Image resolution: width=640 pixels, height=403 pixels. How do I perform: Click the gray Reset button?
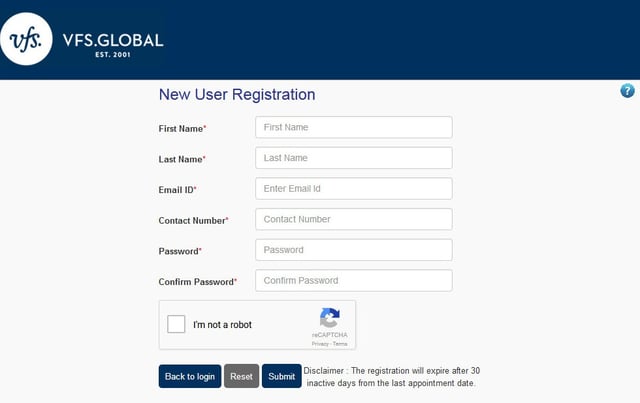[241, 376]
